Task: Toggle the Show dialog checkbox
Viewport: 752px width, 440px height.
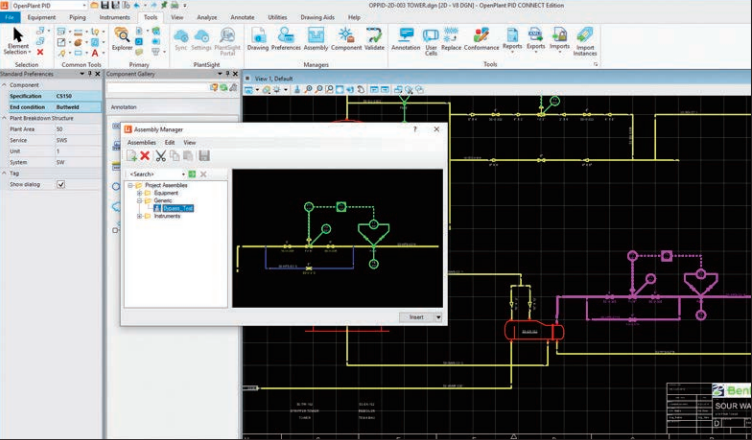Action: pyautogui.click(x=61, y=184)
